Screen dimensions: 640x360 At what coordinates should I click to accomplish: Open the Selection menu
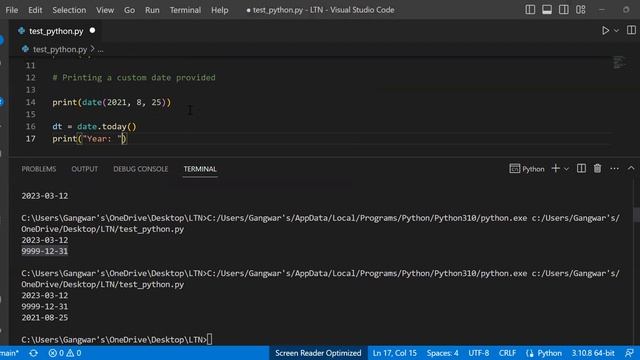(69, 10)
